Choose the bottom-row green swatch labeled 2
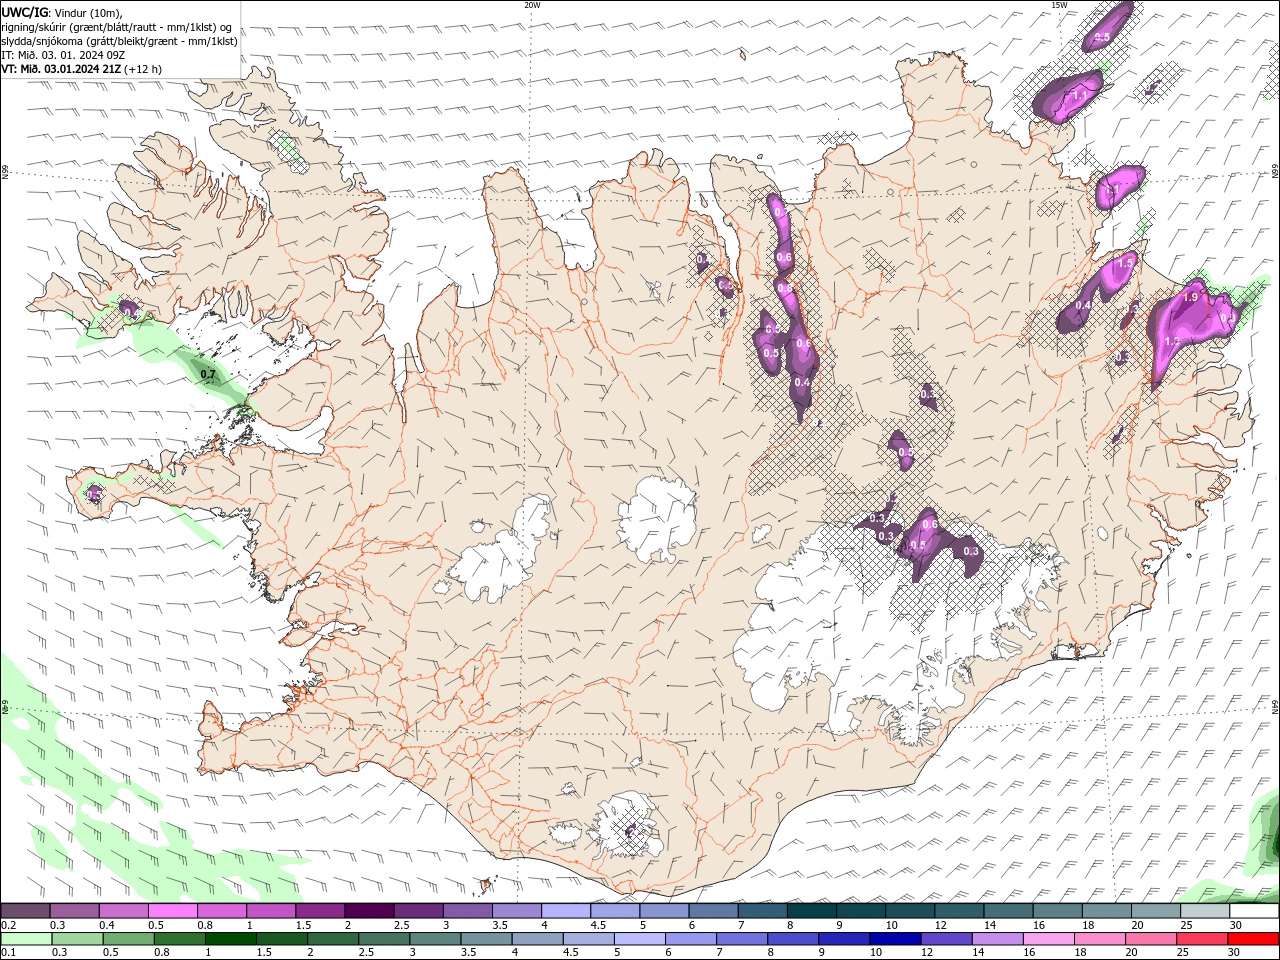The height and width of the screenshot is (960, 1280). coord(333,939)
